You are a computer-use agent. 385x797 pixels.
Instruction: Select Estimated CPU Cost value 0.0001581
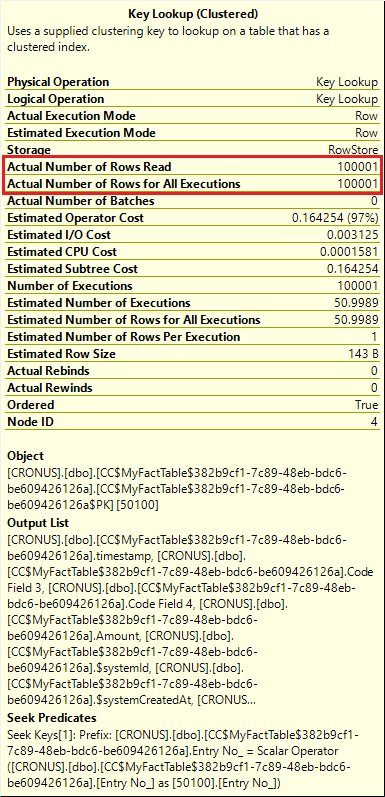349,252
